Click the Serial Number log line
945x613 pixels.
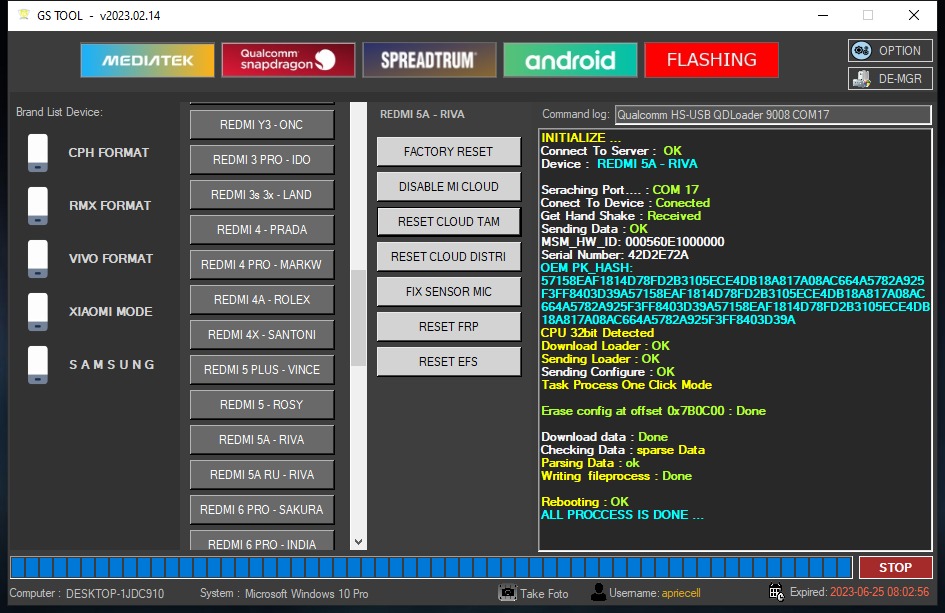[x=615, y=255]
